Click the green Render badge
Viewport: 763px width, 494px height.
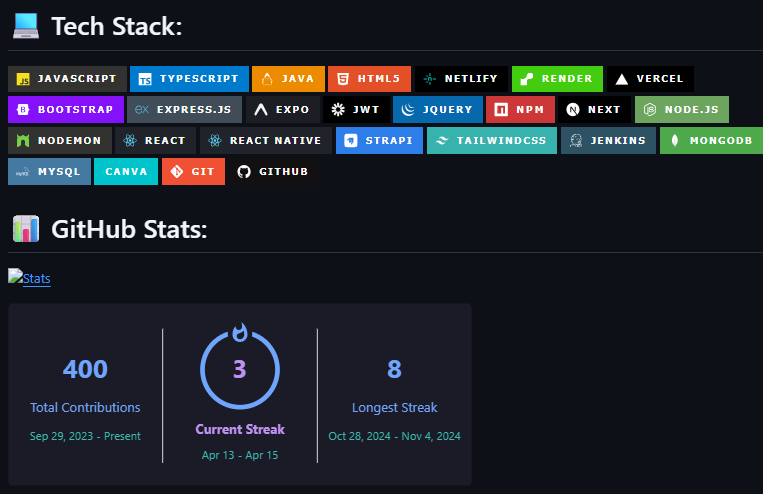tap(557, 79)
